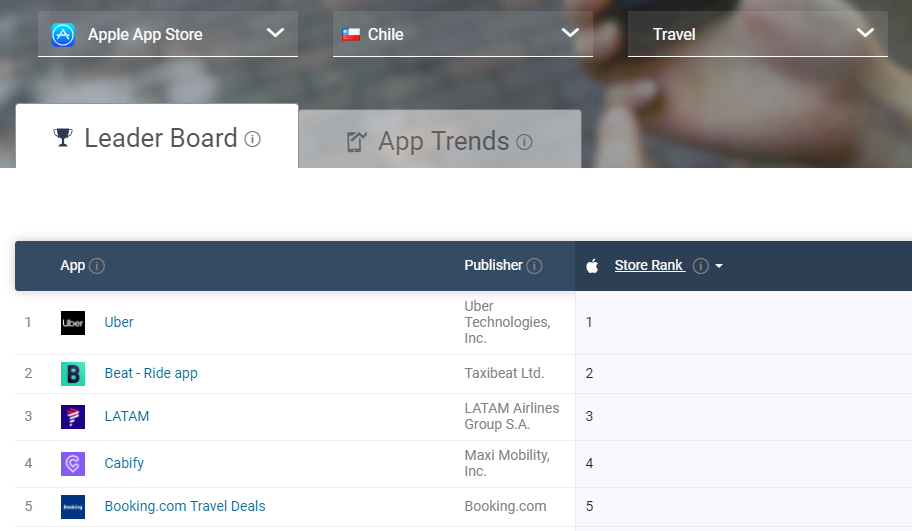
Task: Open the Apple App Store dropdown
Action: click(168, 34)
